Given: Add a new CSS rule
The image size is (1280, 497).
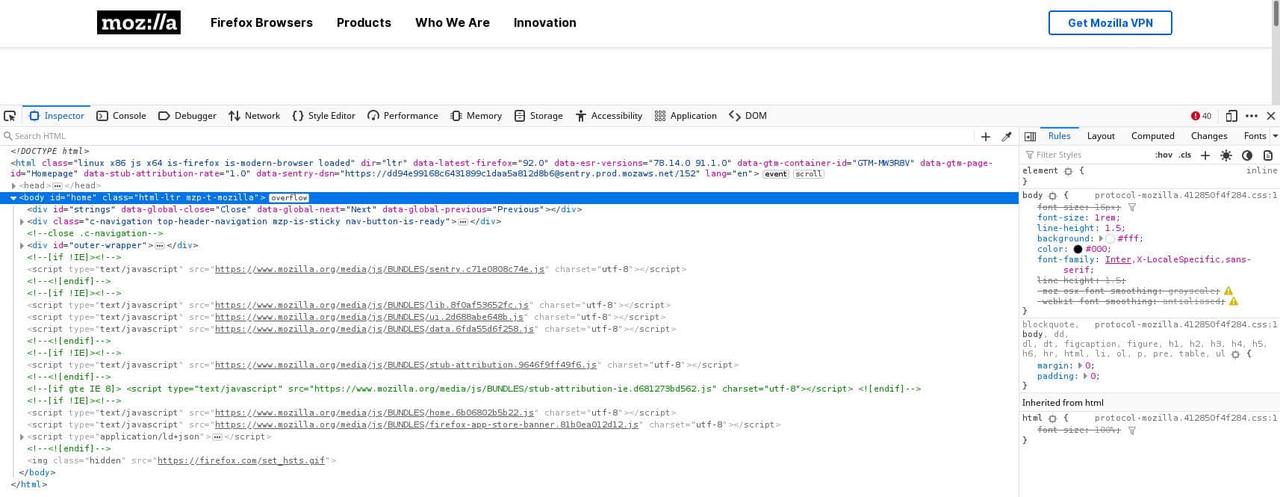Looking at the screenshot, I should click(x=1205, y=155).
